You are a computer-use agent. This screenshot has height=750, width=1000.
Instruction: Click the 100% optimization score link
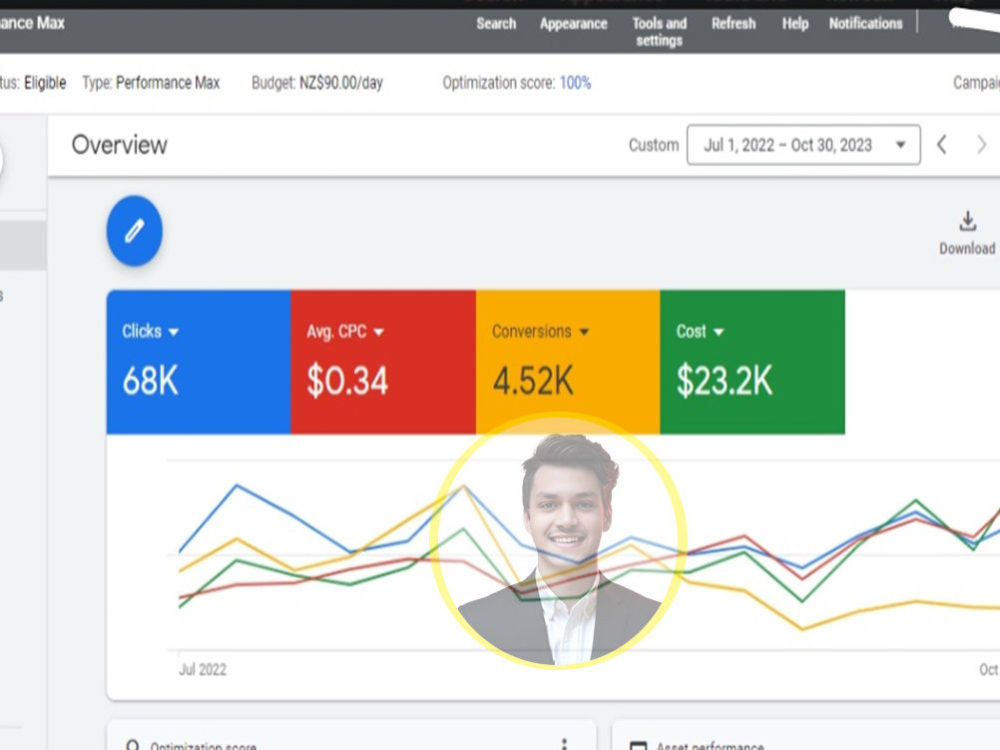(x=575, y=83)
